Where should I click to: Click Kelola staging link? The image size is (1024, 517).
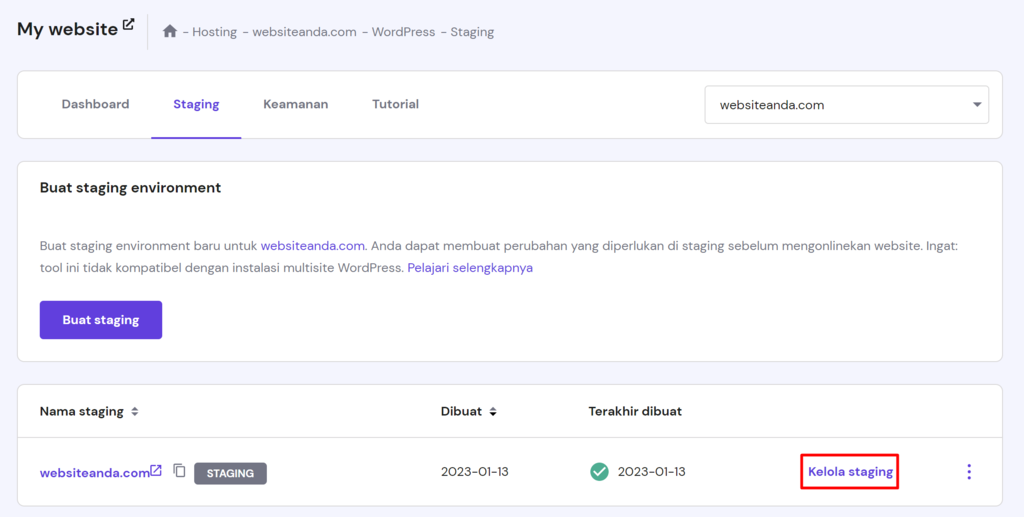(850, 472)
